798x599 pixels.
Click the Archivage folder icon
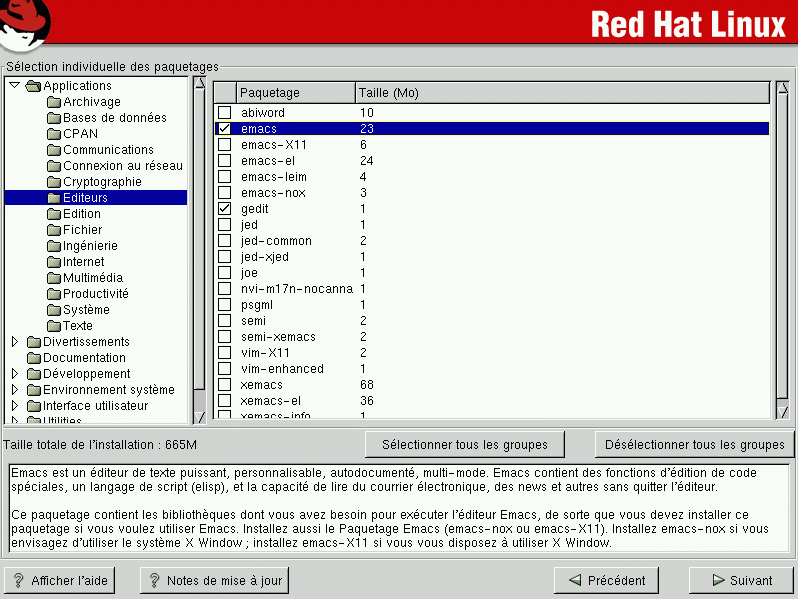tap(54, 102)
